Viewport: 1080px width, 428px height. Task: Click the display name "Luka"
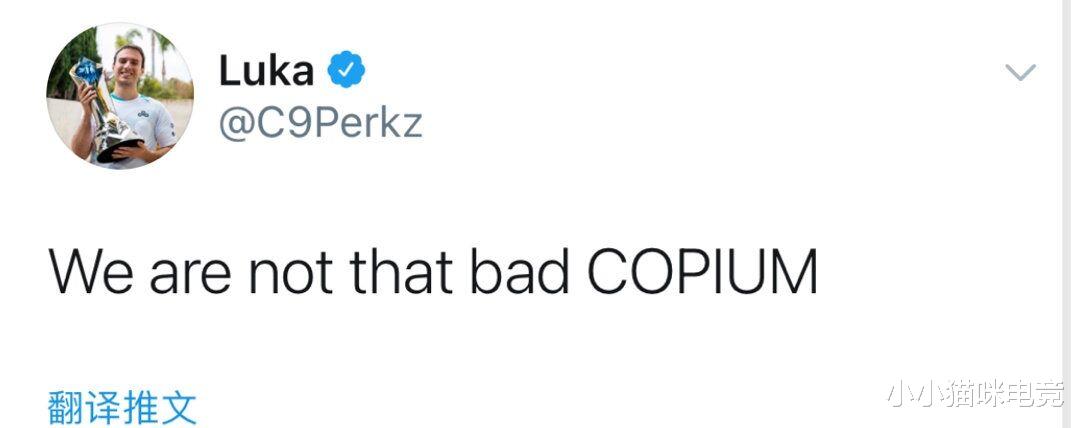coord(266,71)
